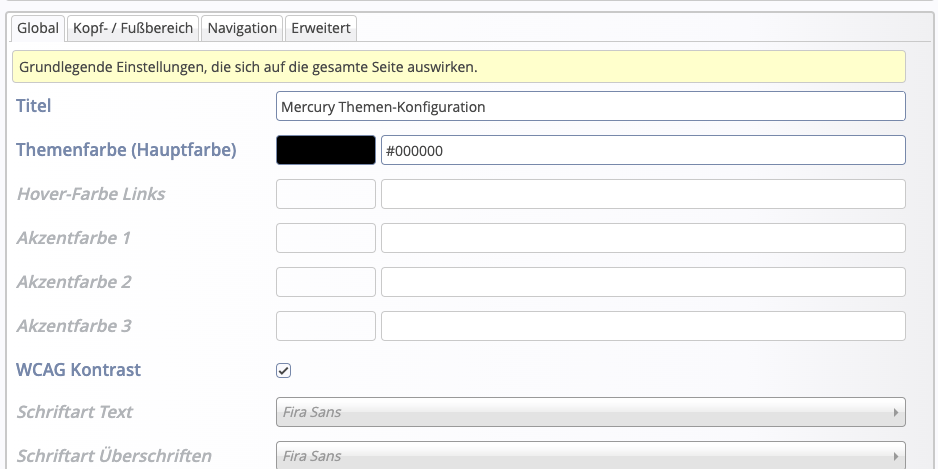Open the Akzentfarbe 1 color swatch
This screenshot has height=469, width=938.
coord(325,238)
